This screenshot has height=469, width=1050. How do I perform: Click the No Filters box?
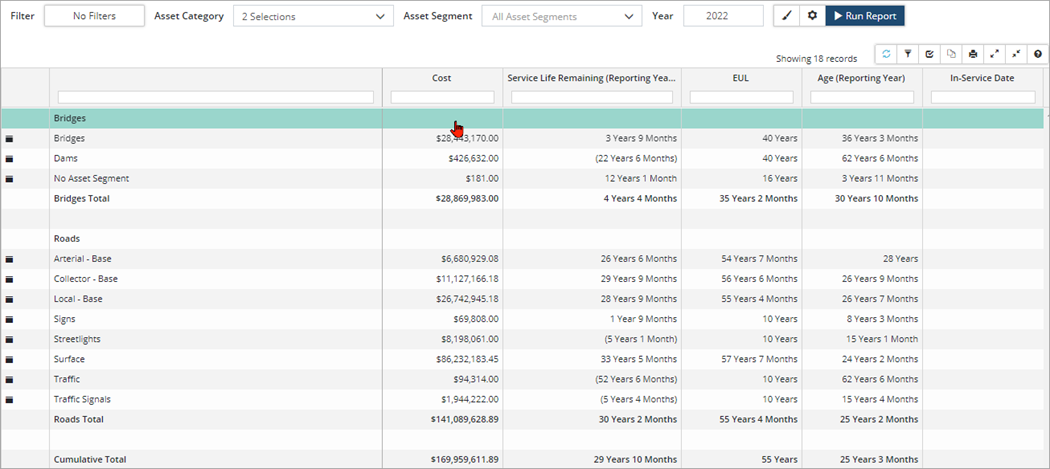coord(94,16)
